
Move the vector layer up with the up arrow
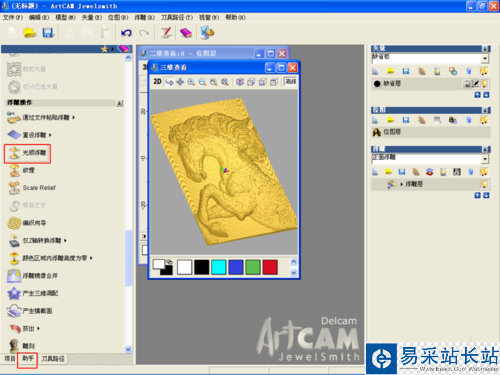pos(477,95)
